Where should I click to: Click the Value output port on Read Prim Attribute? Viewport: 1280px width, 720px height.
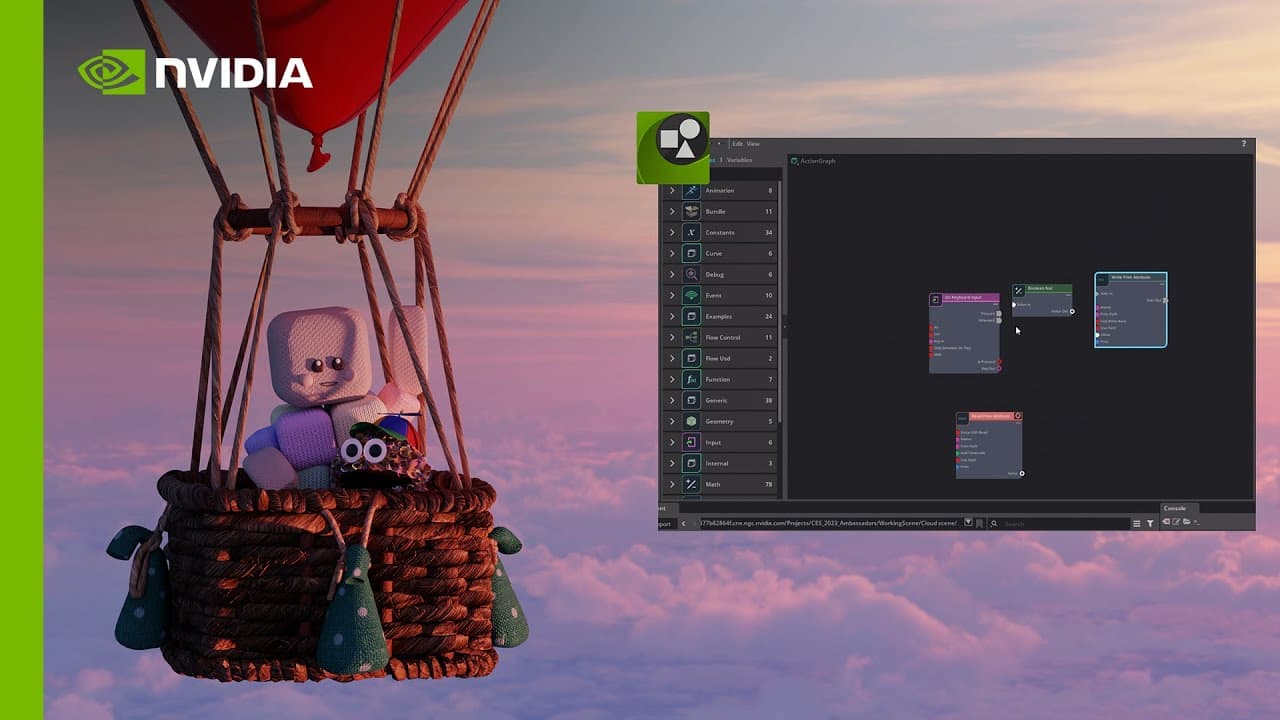[1022, 473]
